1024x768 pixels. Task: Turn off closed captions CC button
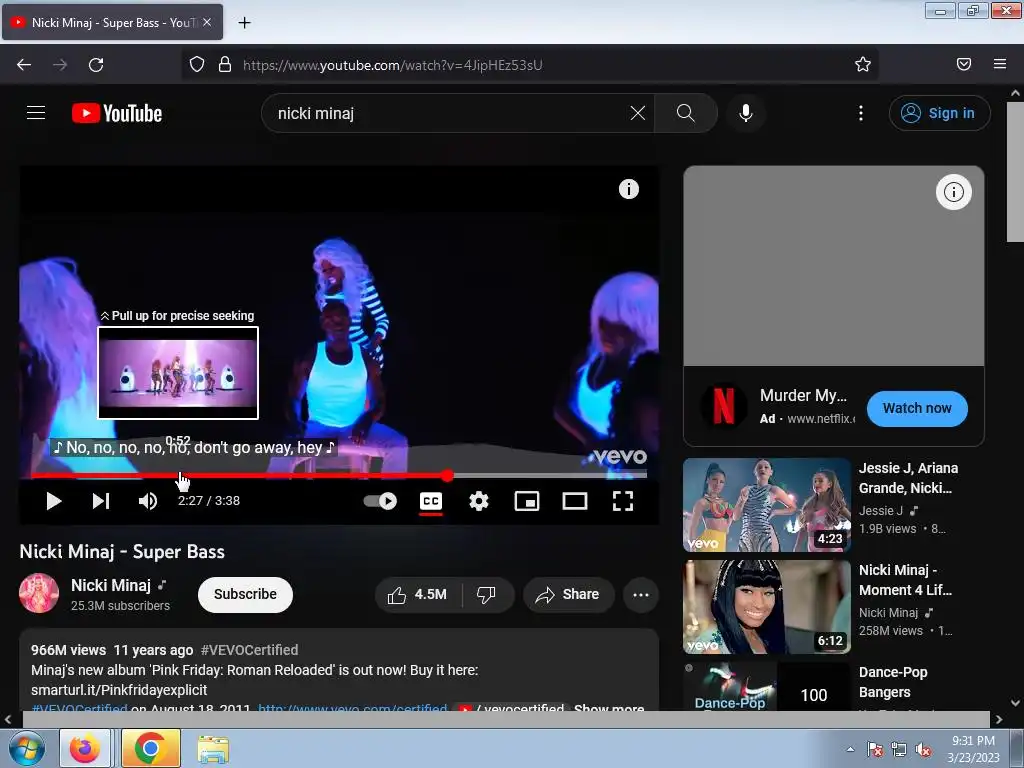point(431,501)
